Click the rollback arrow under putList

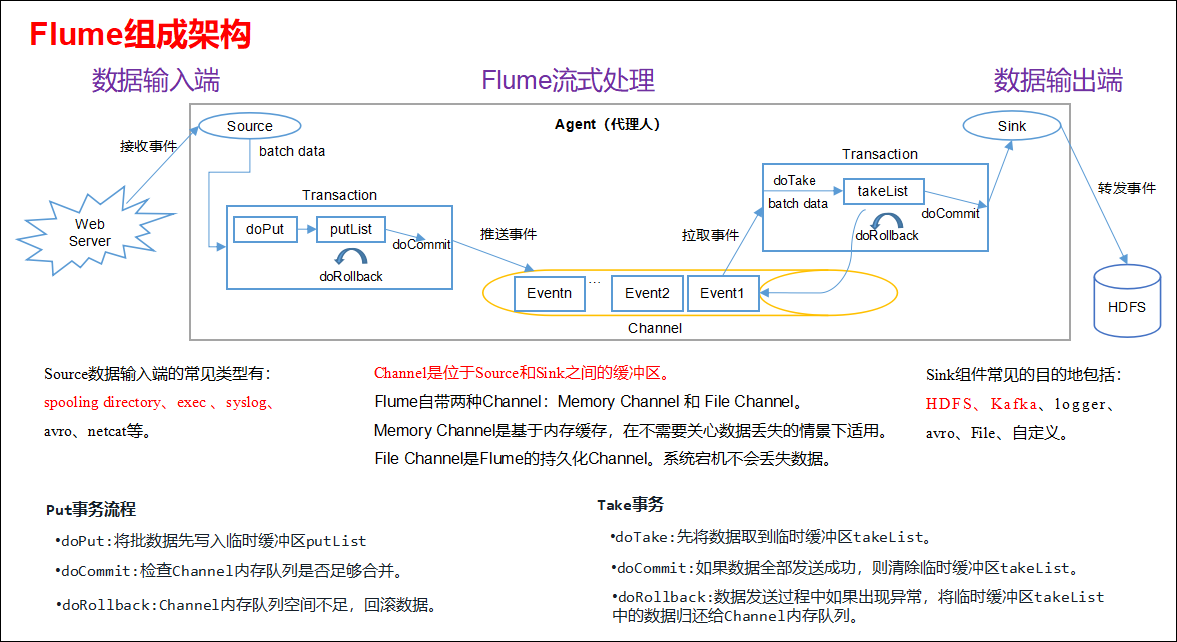point(350,257)
